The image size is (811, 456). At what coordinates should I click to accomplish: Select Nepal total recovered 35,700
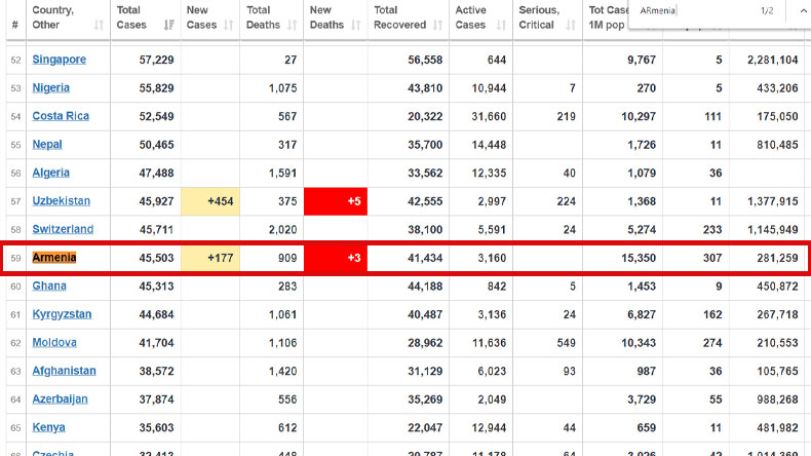(x=425, y=144)
